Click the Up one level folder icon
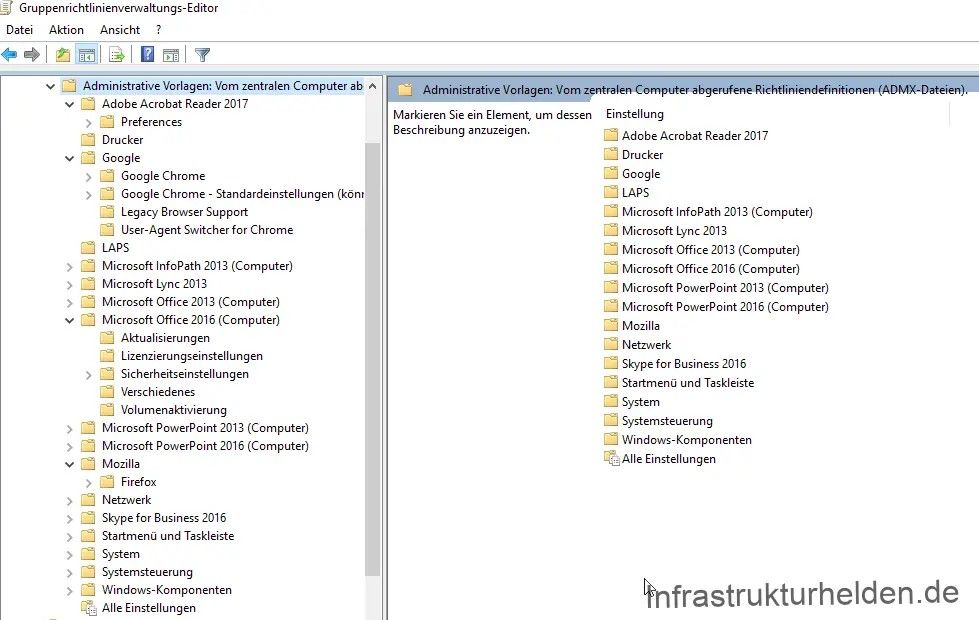Viewport: 979px width, 620px height. click(x=63, y=55)
